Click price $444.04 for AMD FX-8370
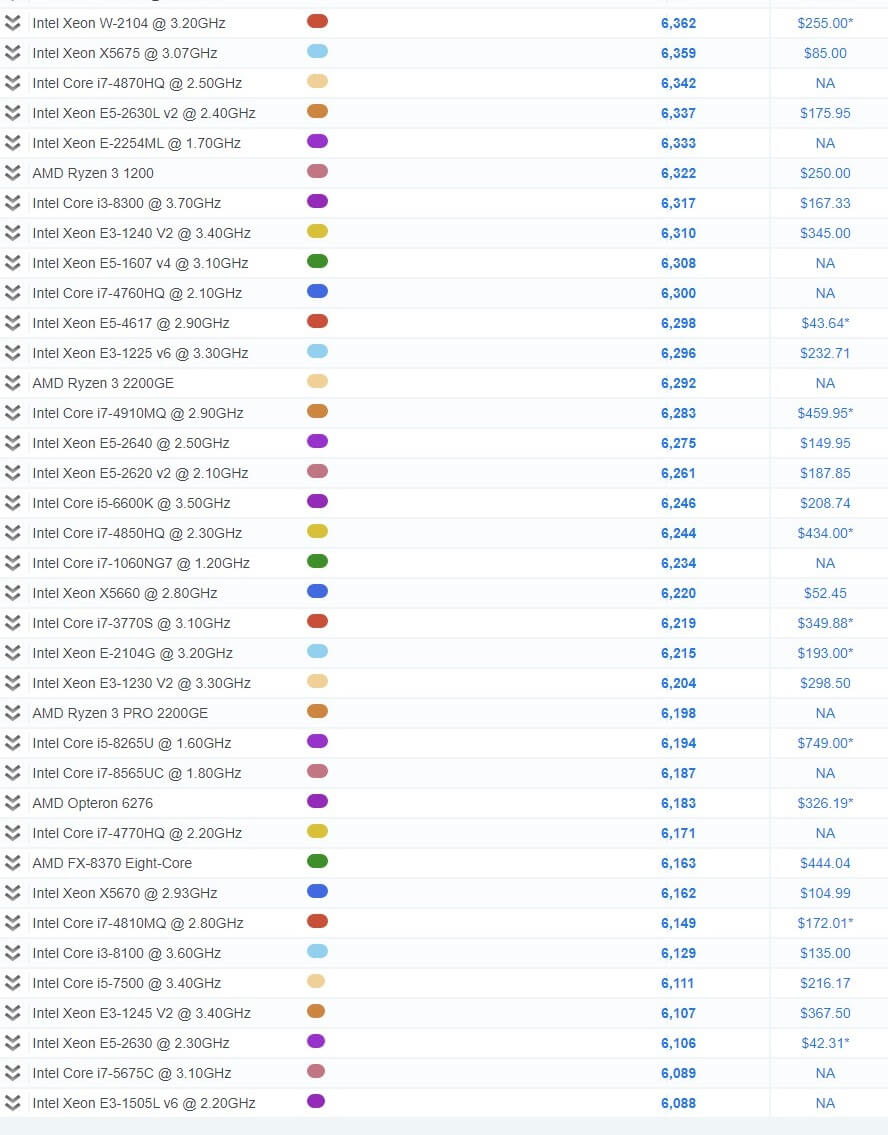 click(x=825, y=863)
